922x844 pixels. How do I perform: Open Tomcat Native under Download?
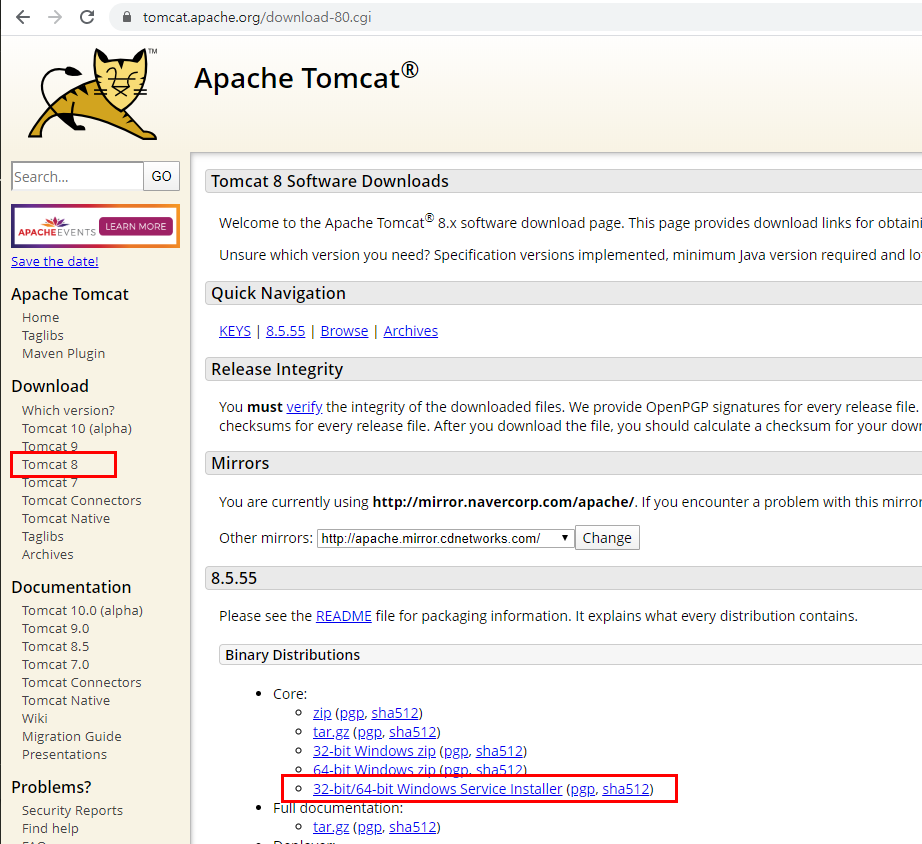(66, 519)
